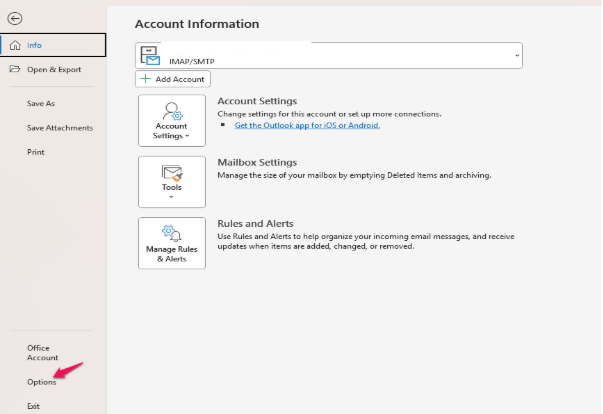Open the Print menu item
The image size is (603, 414).
[36, 152]
